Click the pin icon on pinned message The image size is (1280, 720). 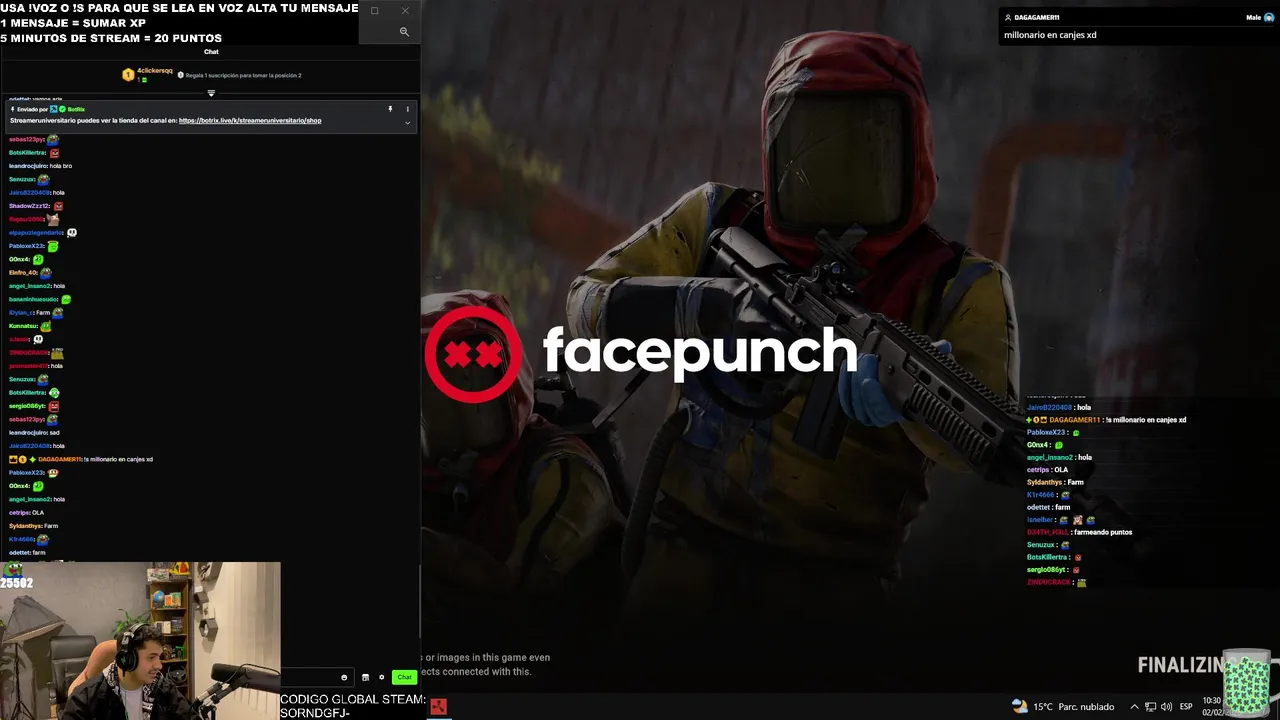click(x=390, y=109)
